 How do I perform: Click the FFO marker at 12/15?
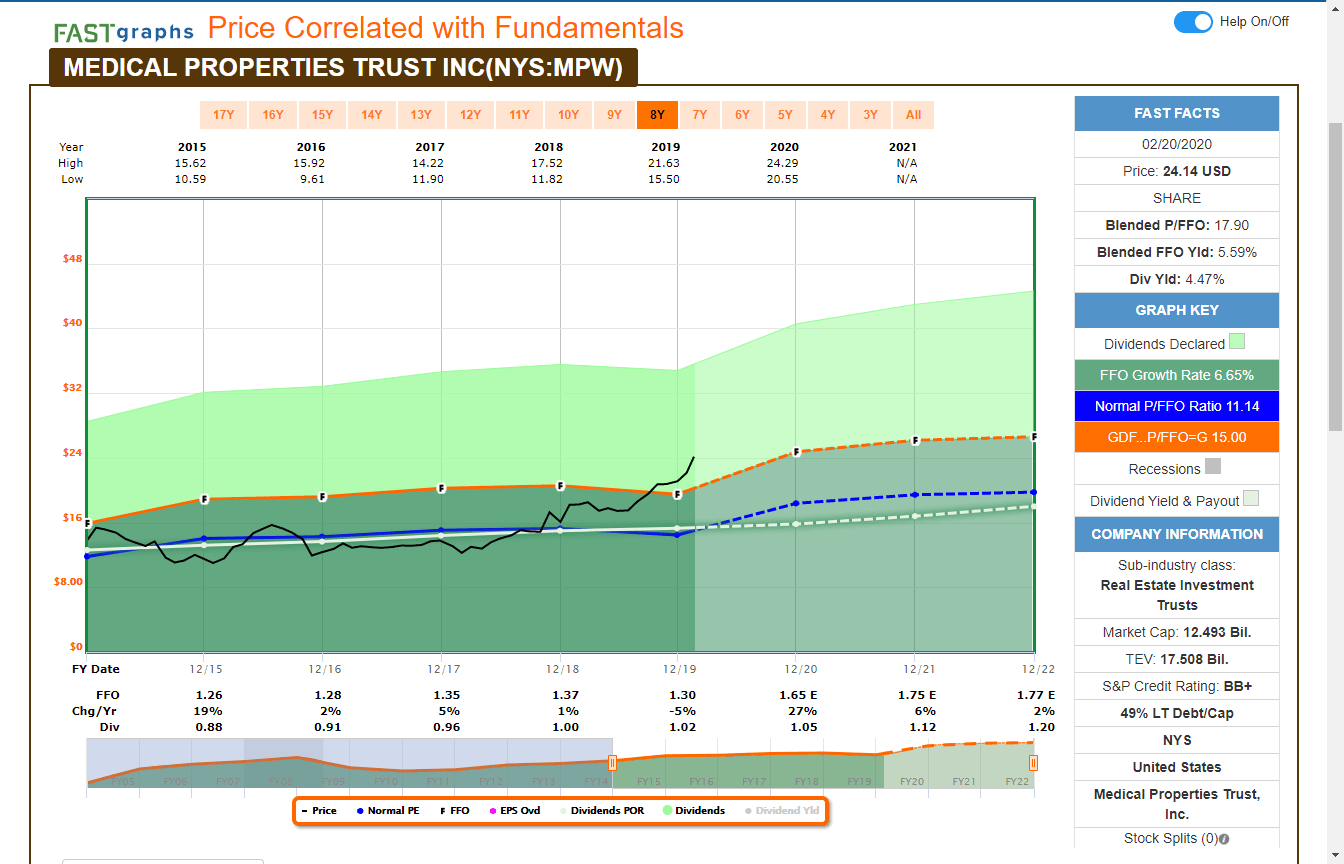[204, 498]
